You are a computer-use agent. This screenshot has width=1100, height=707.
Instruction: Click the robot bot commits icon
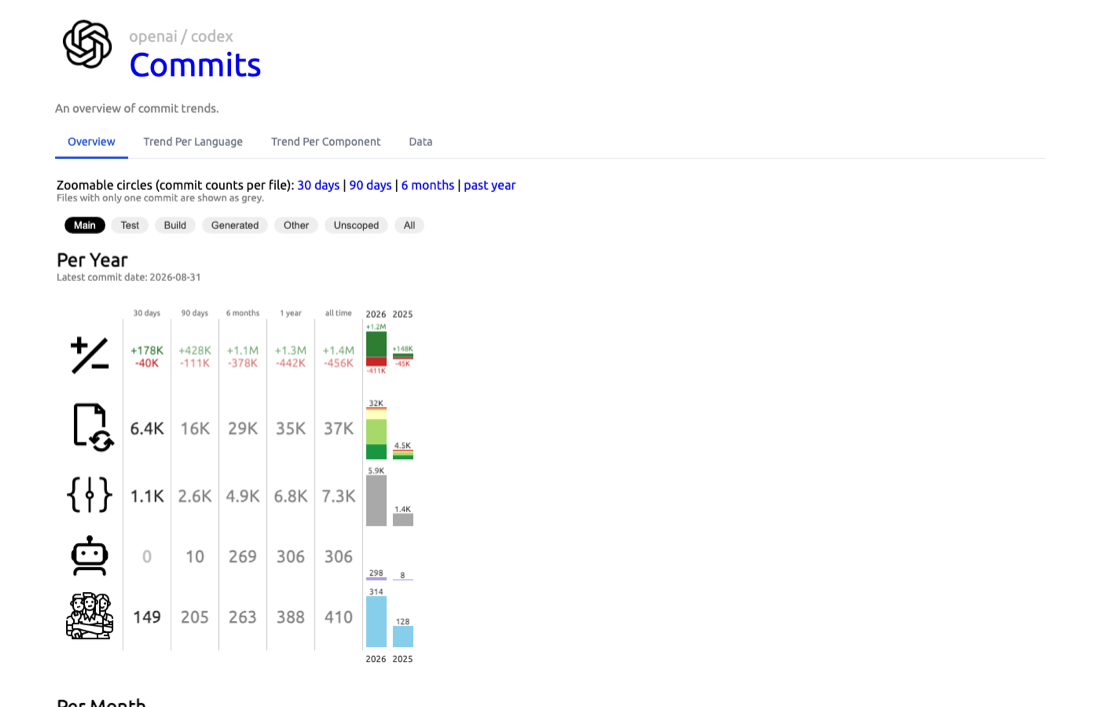[89, 556]
